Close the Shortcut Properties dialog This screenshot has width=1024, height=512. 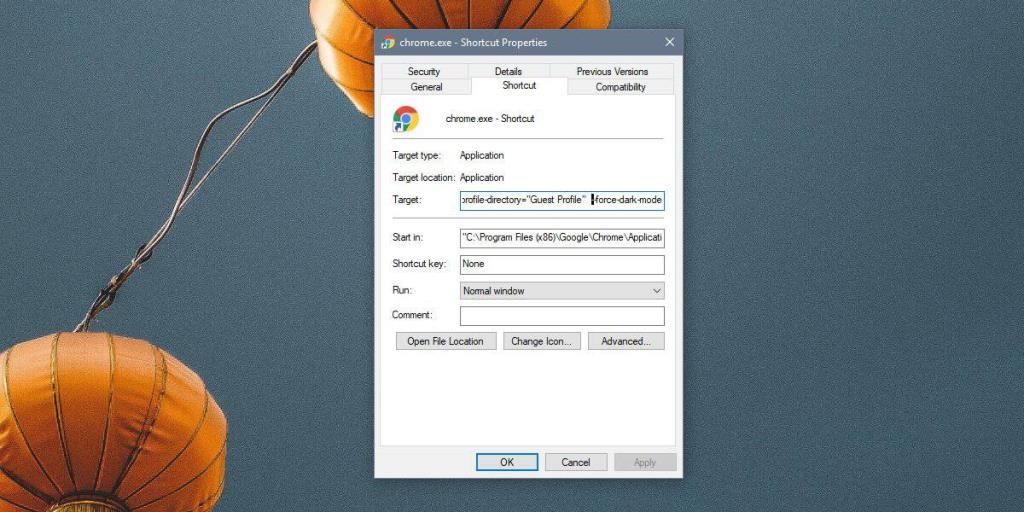tap(669, 43)
